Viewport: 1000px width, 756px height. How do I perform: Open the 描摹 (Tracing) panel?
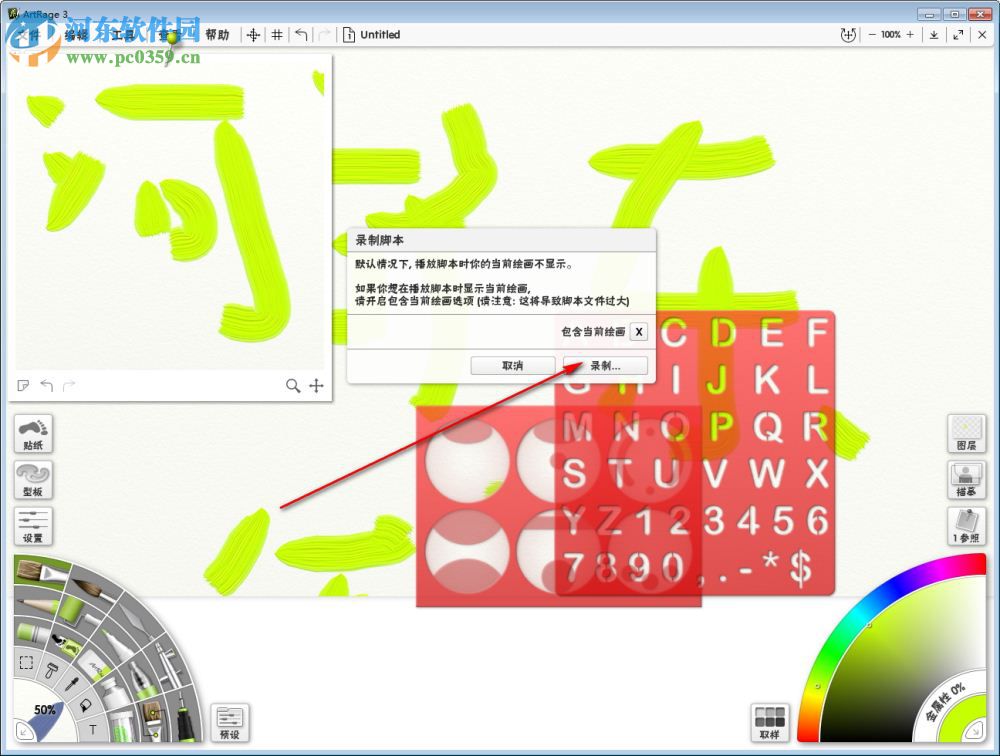click(966, 478)
